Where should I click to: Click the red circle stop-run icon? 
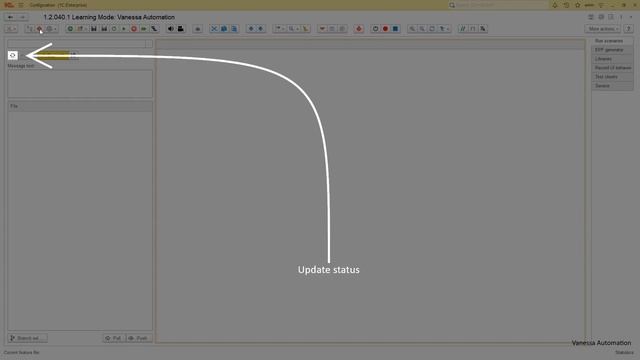pyautogui.click(x=134, y=29)
